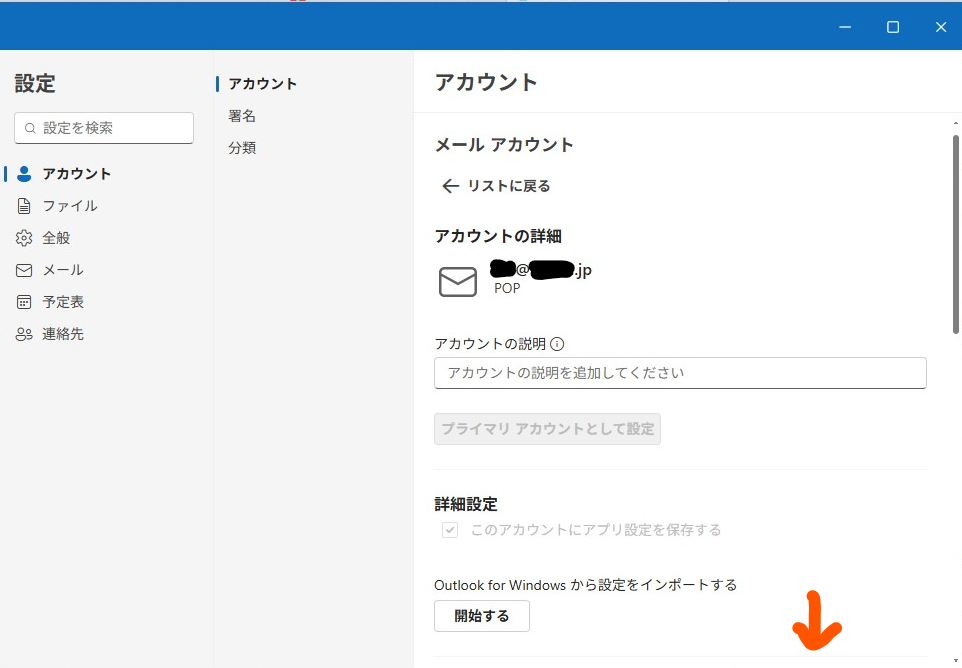Click the 連絡先 people icon
The image size is (962, 668).
point(24,334)
